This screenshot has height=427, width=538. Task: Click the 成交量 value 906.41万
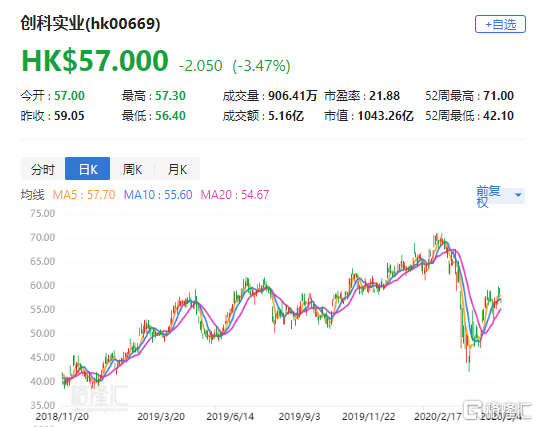click(x=292, y=95)
